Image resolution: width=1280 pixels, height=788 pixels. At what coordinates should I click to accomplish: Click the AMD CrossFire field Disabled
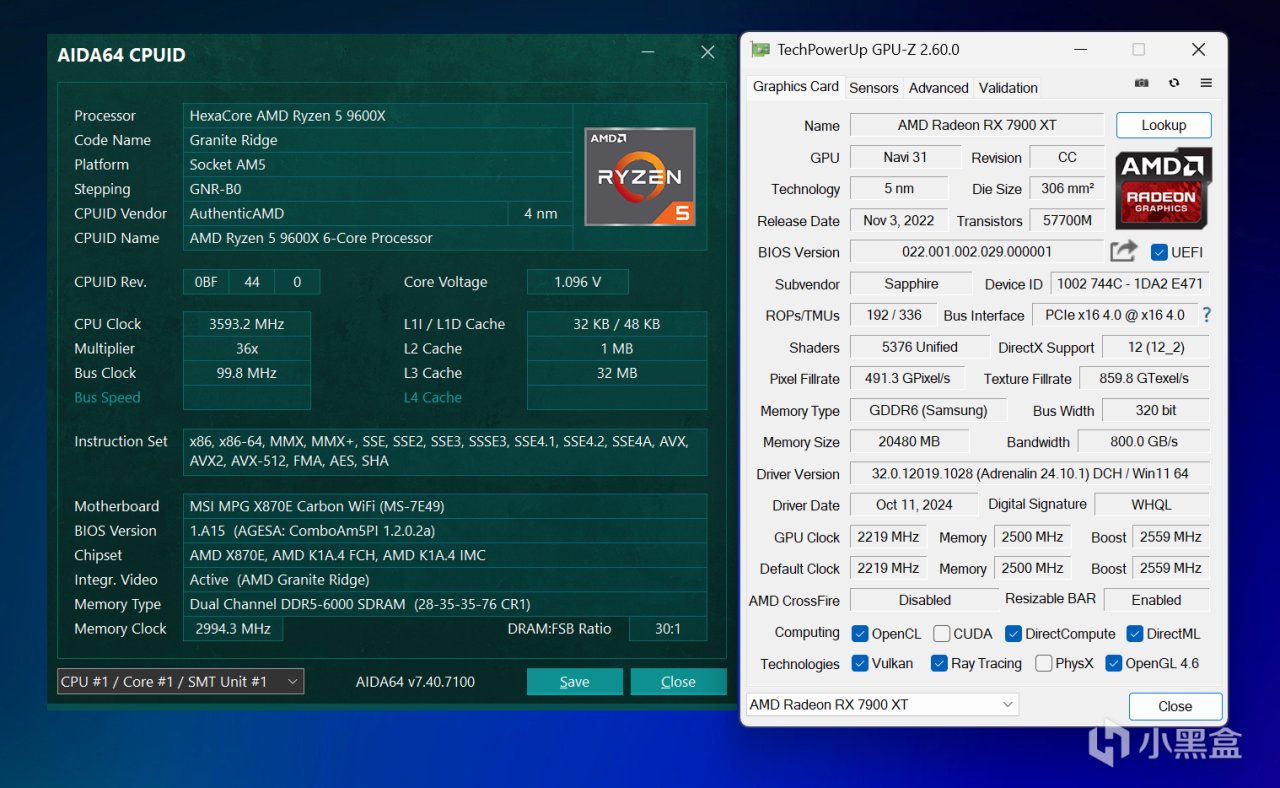click(x=924, y=600)
